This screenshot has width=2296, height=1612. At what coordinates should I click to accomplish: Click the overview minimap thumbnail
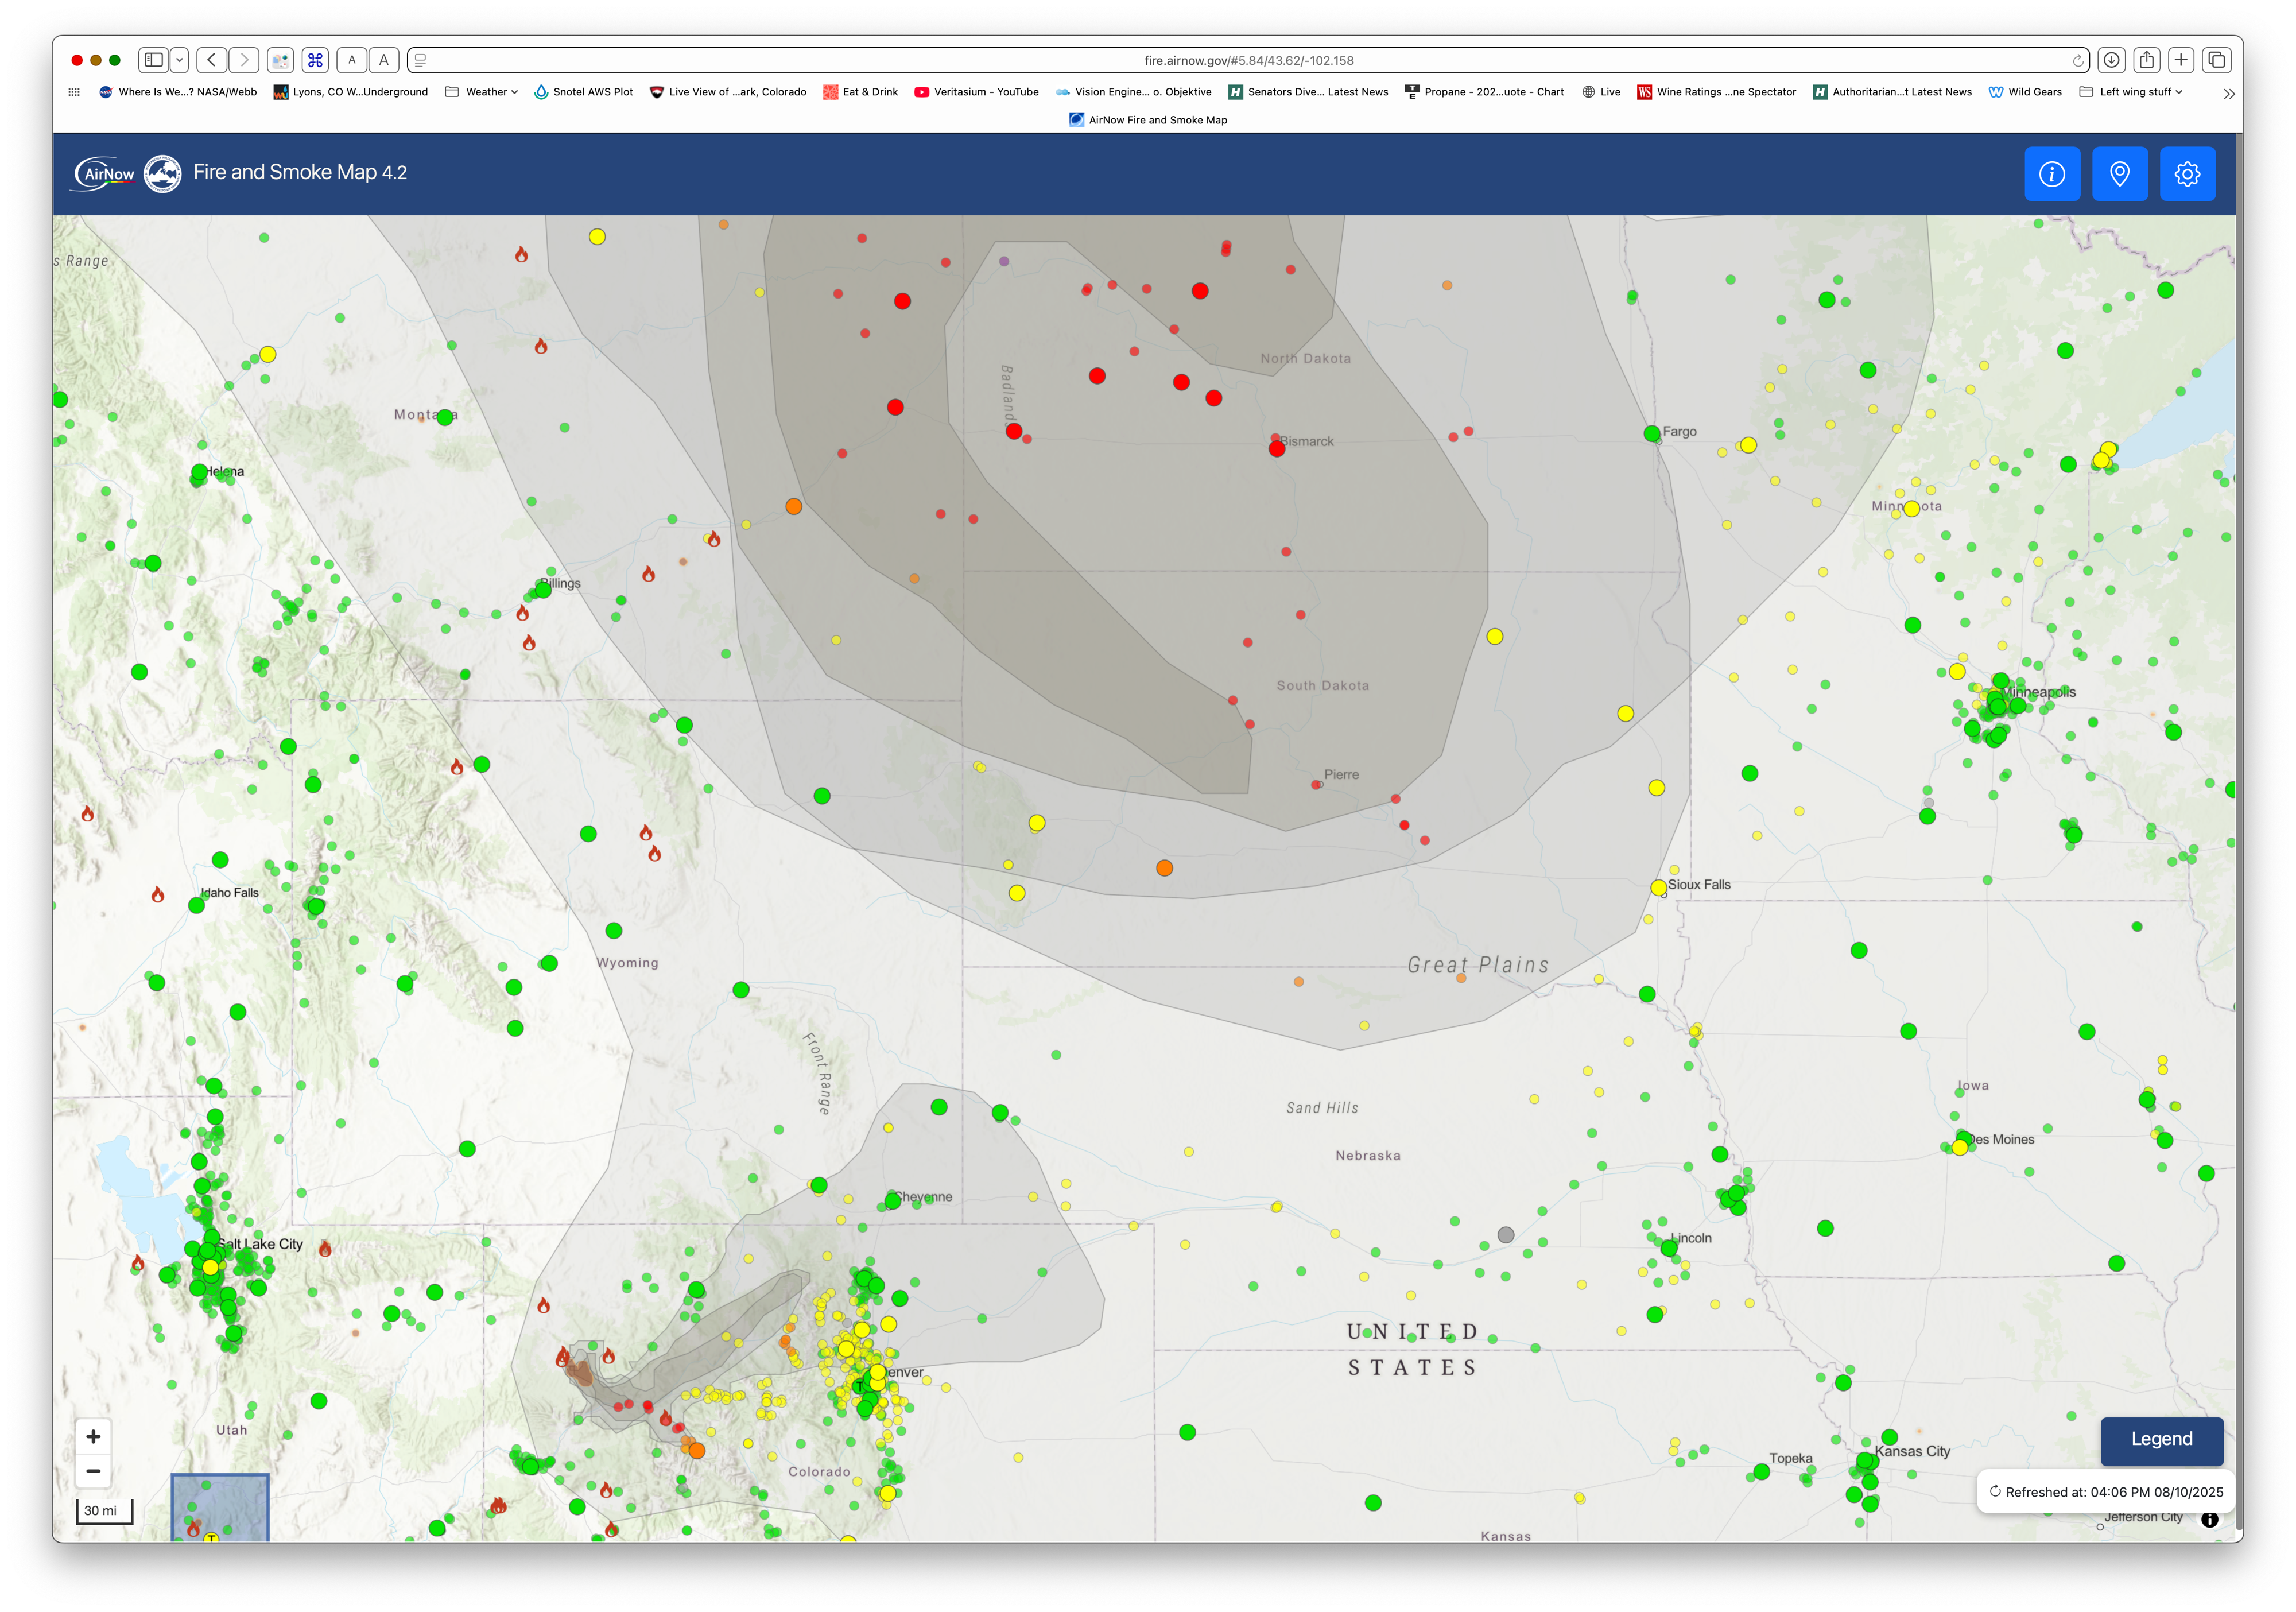coord(220,1506)
